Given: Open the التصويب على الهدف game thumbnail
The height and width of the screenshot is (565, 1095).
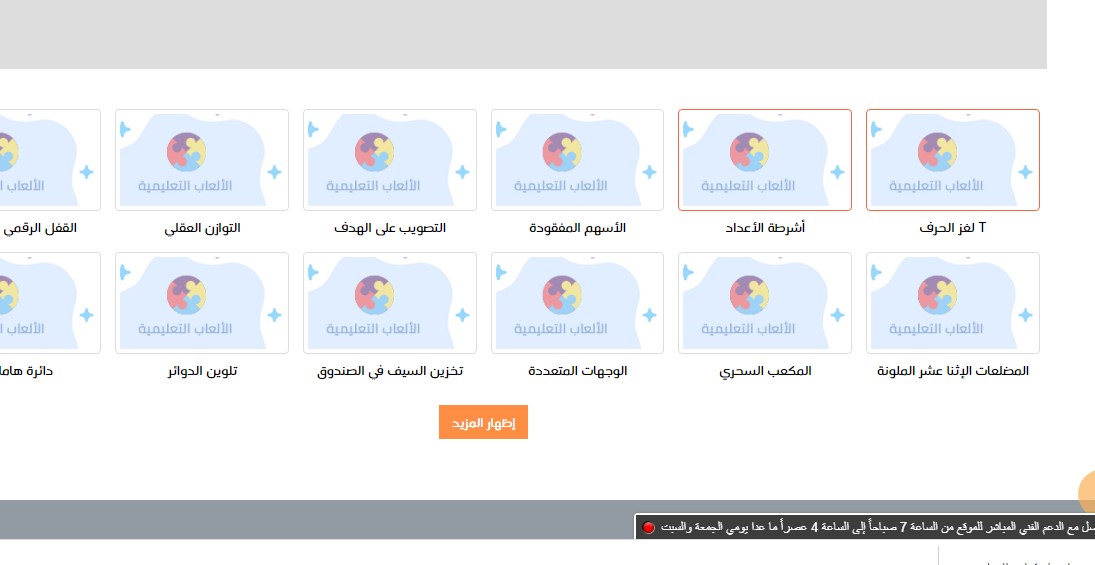Looking at the screenshot, I should pyautogui.click(x=390, y=160).
